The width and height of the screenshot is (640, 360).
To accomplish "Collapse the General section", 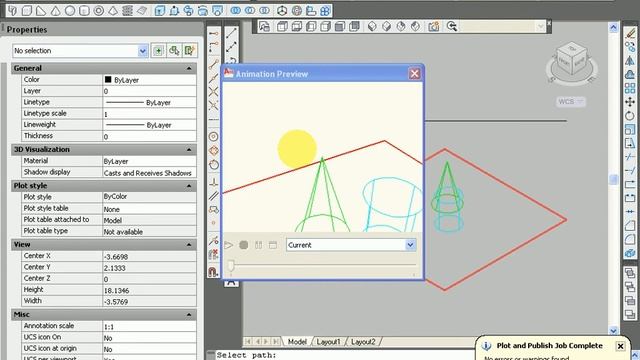I will (189, 69).
